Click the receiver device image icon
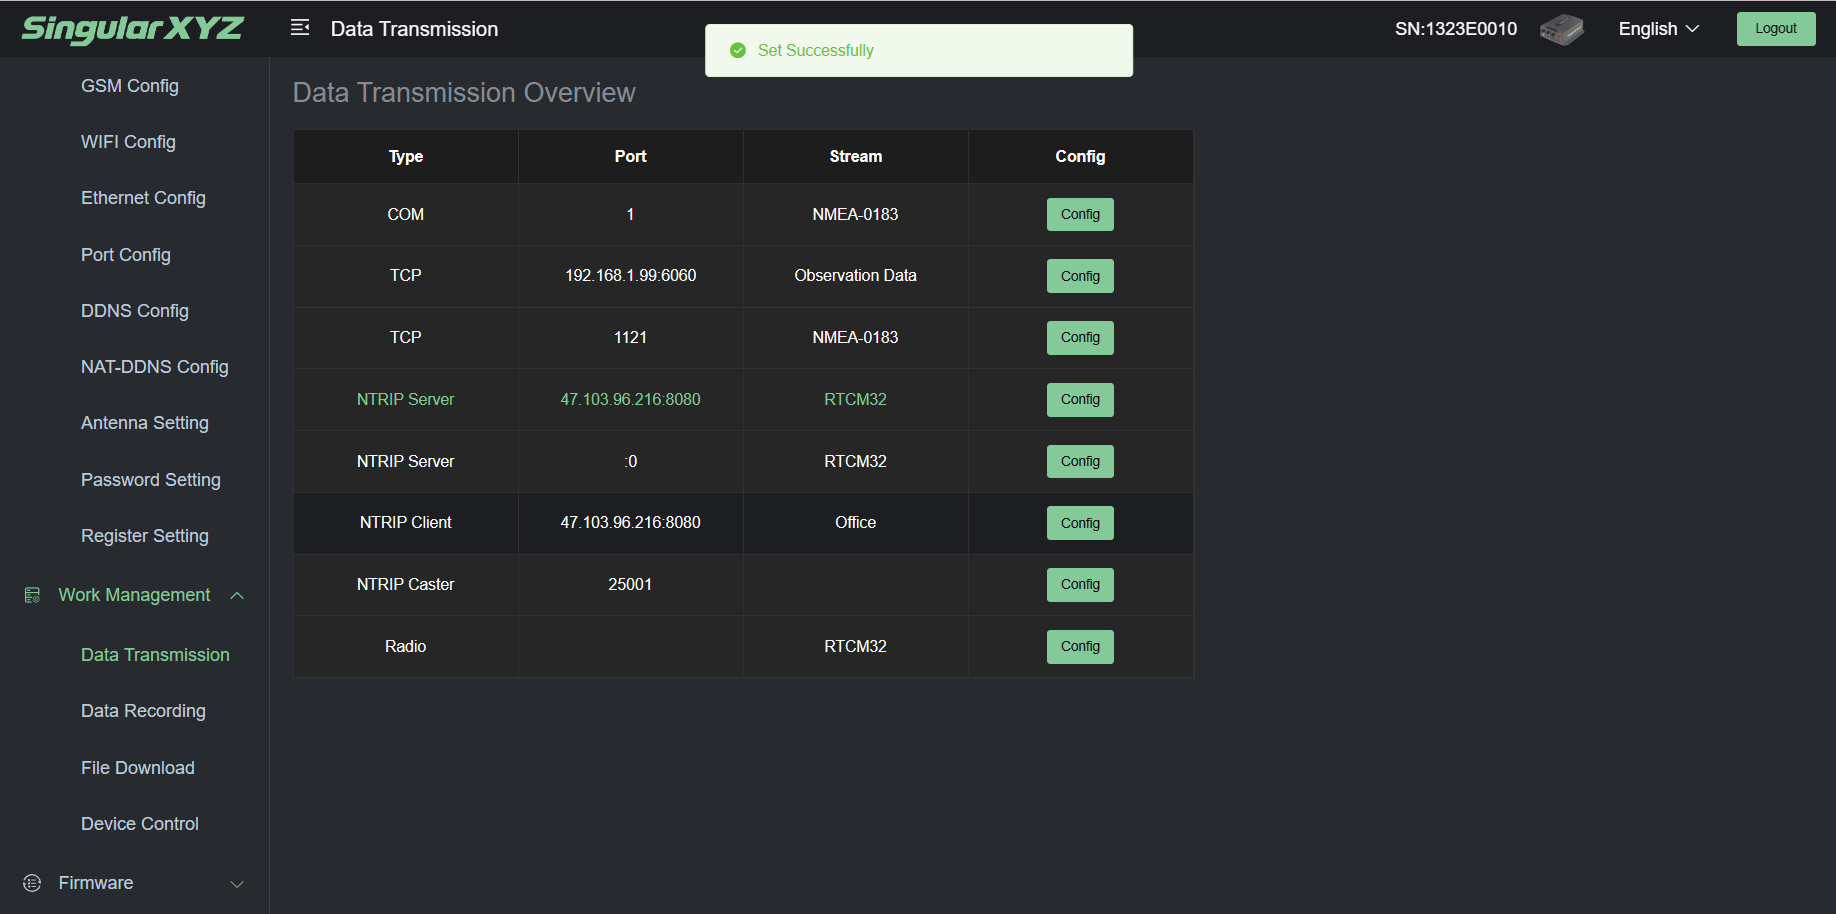 (x=1561, y=29)
